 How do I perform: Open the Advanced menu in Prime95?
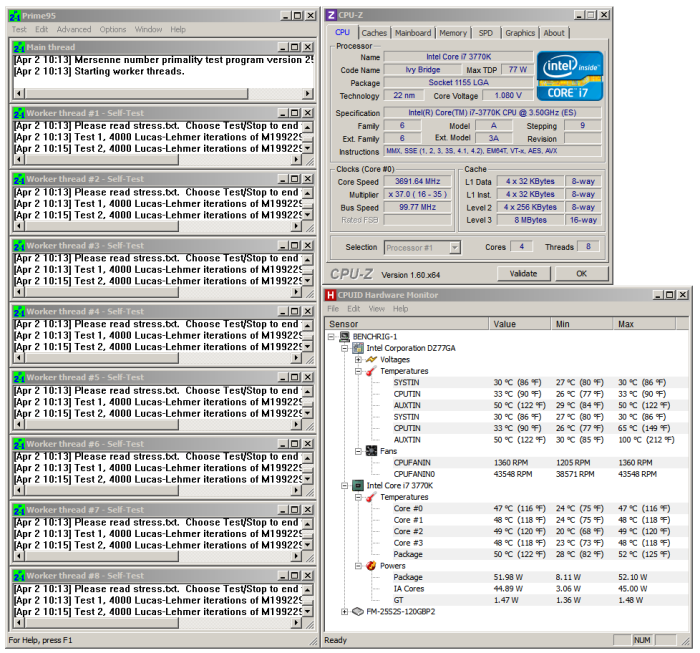(x=74, y=30)
